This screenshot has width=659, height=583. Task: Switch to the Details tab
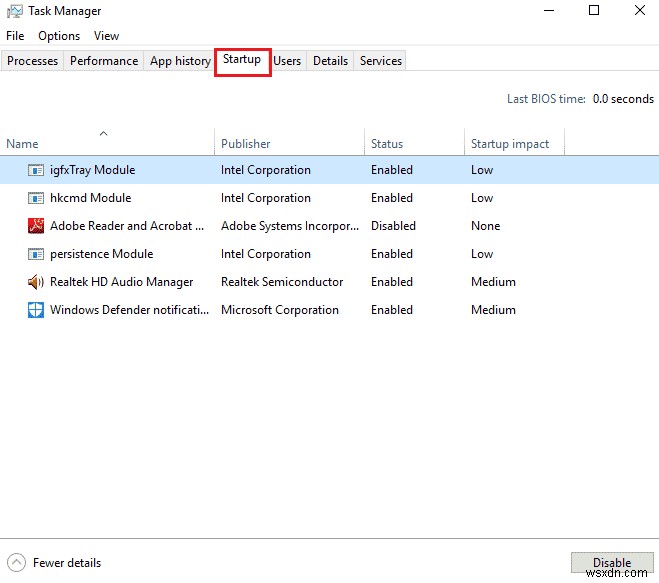pos(330,61)
